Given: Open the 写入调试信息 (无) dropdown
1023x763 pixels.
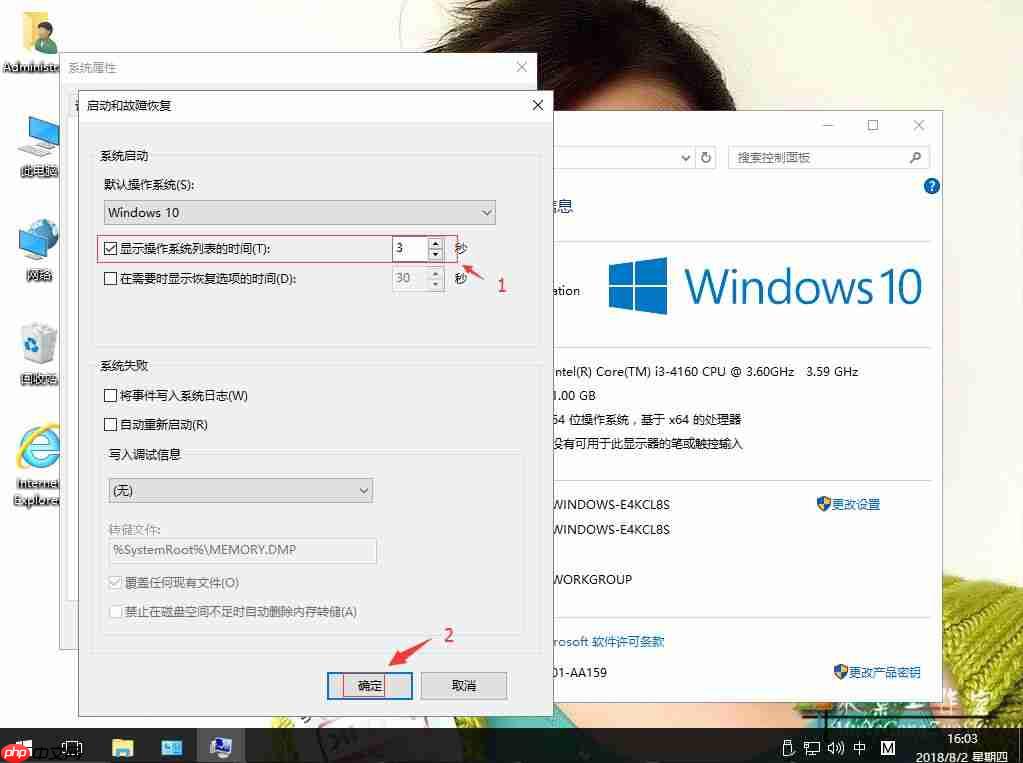Looking at the screenshot, I should click(x=241, y=491).
